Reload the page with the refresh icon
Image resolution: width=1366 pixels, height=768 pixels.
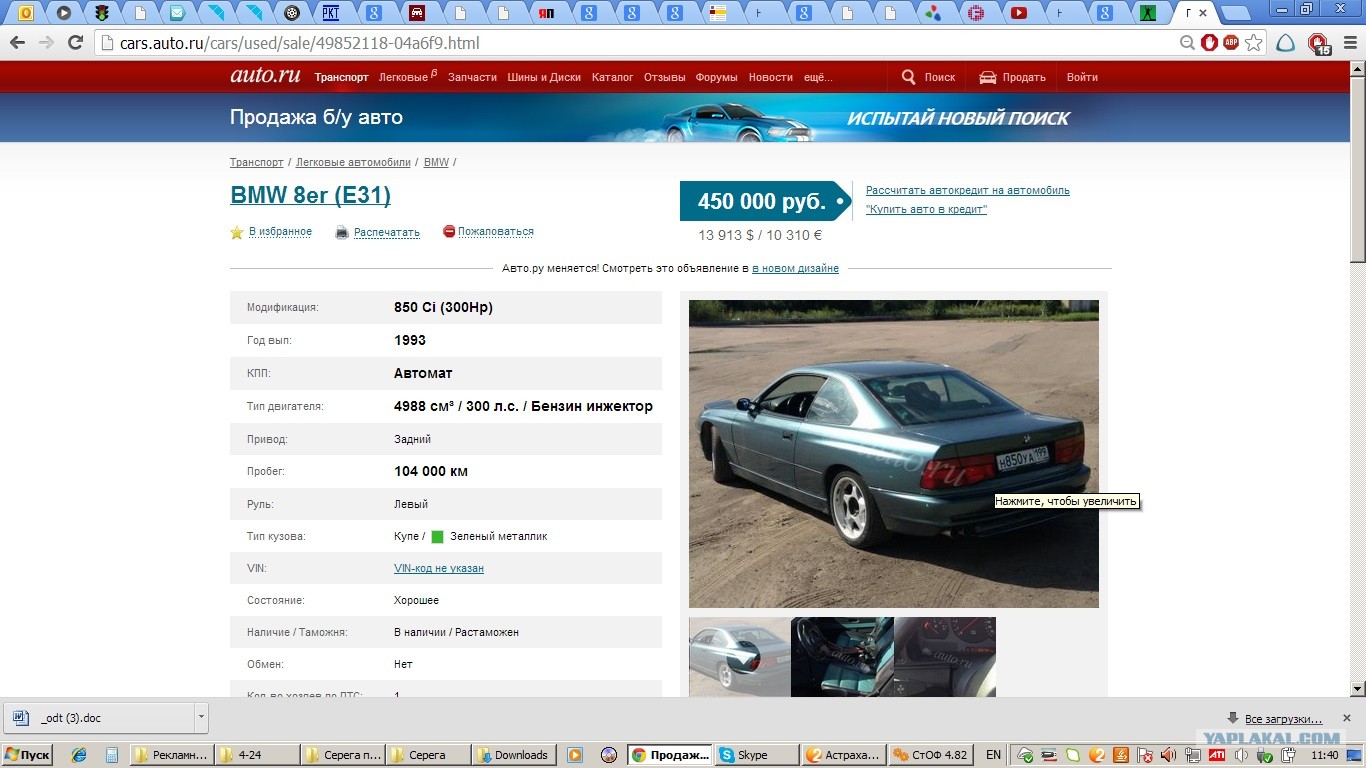tap(75, 43)
